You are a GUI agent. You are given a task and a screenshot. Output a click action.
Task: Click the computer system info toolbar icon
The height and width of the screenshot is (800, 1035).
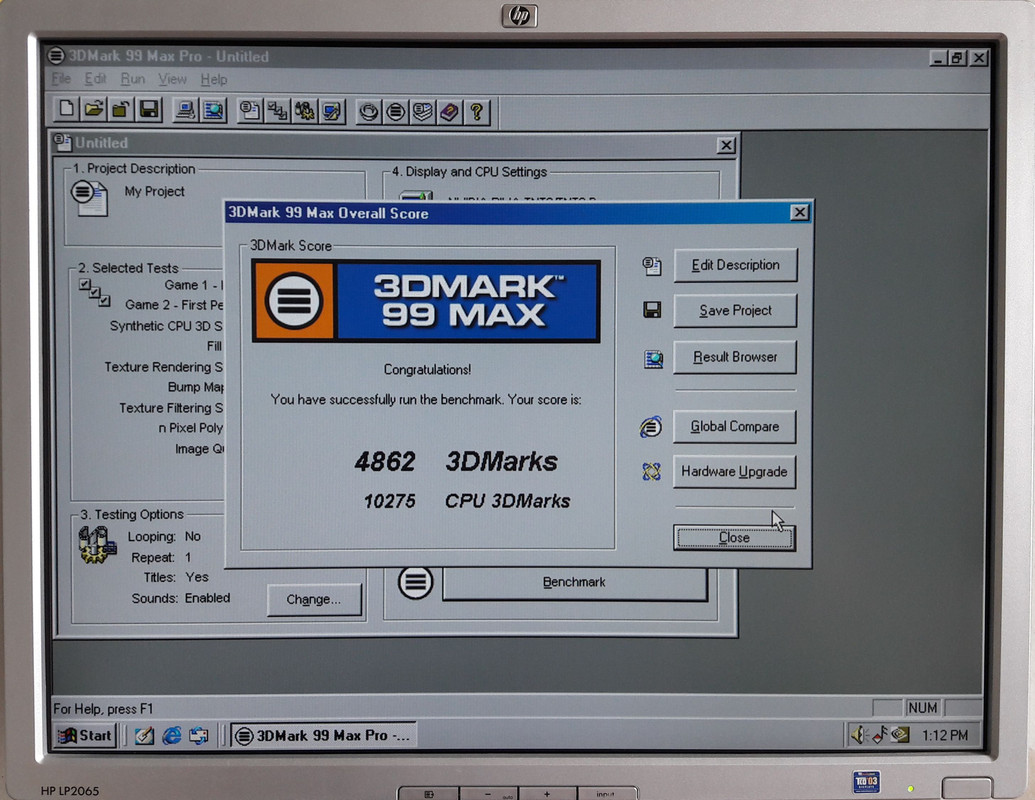click(x=185, y=110)
